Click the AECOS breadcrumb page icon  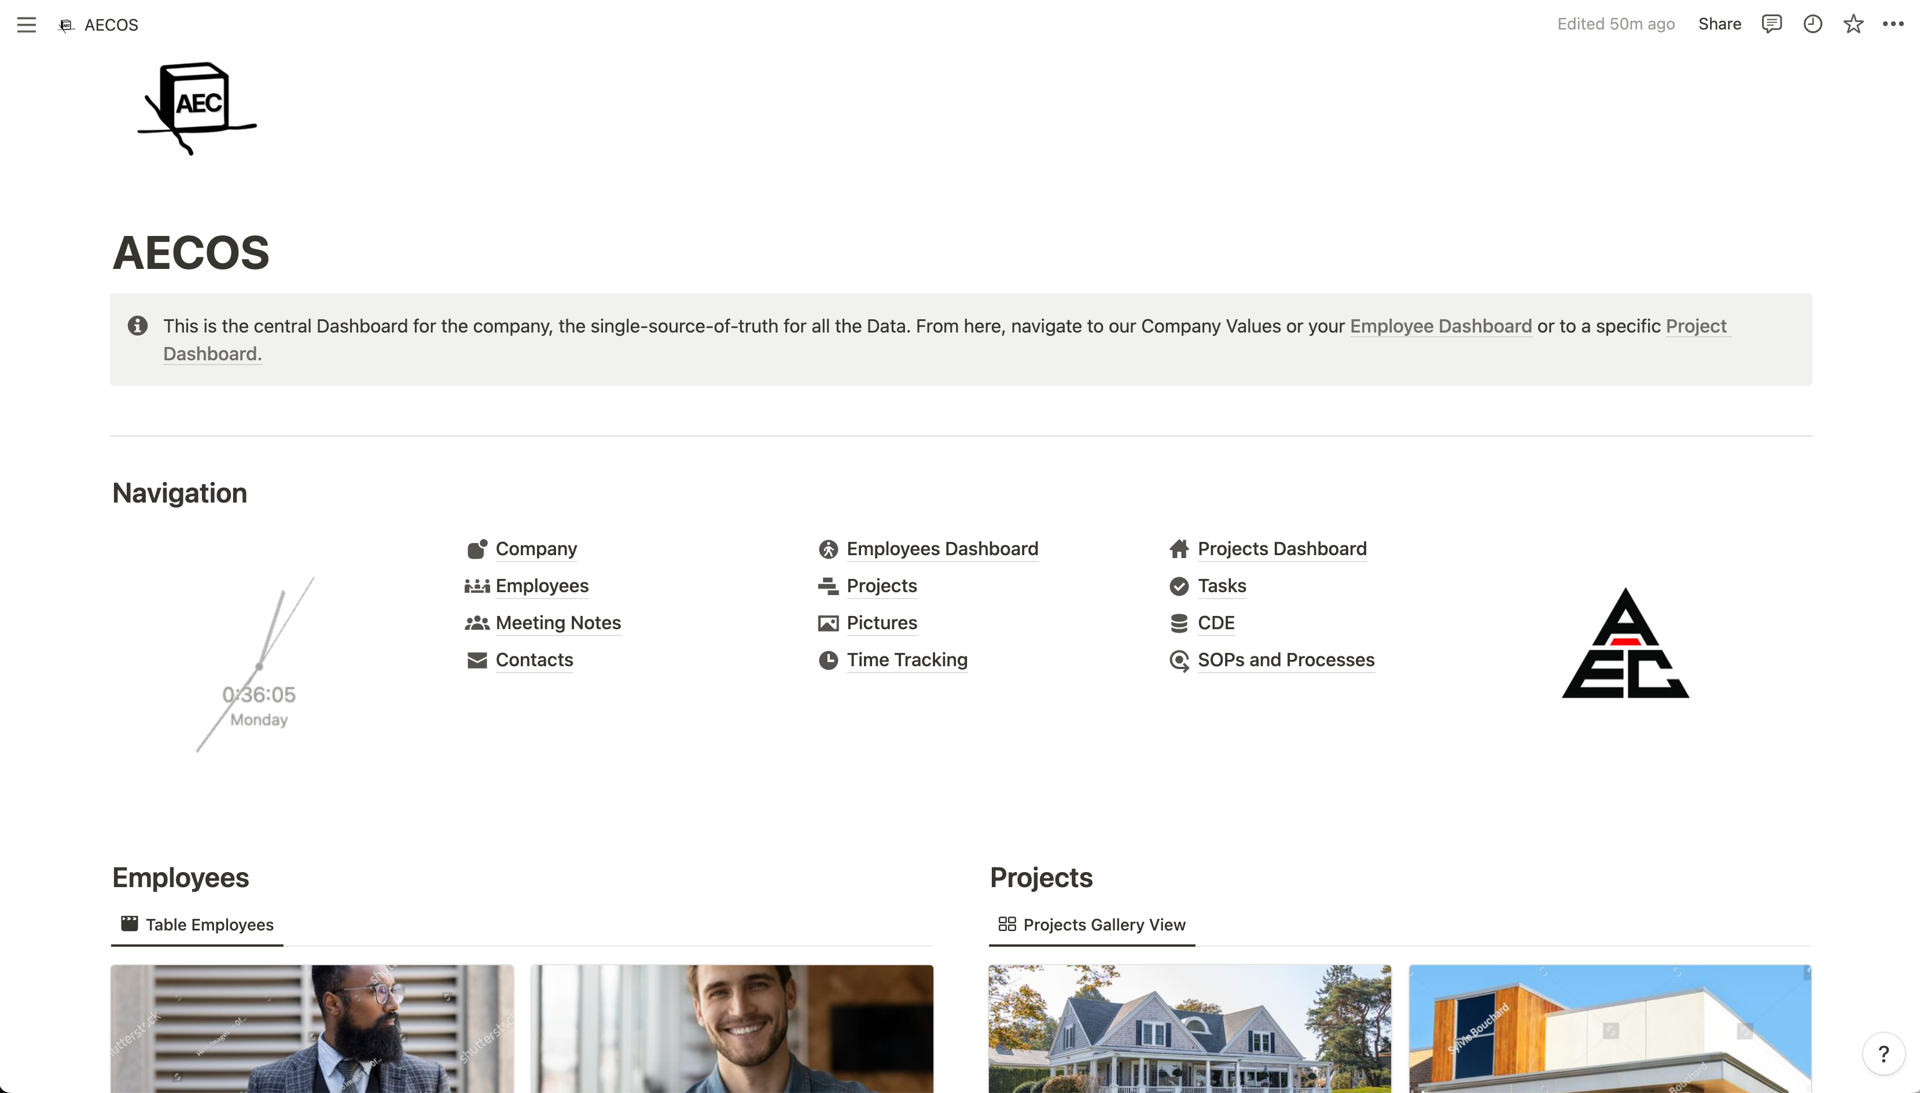coord(66,25)
